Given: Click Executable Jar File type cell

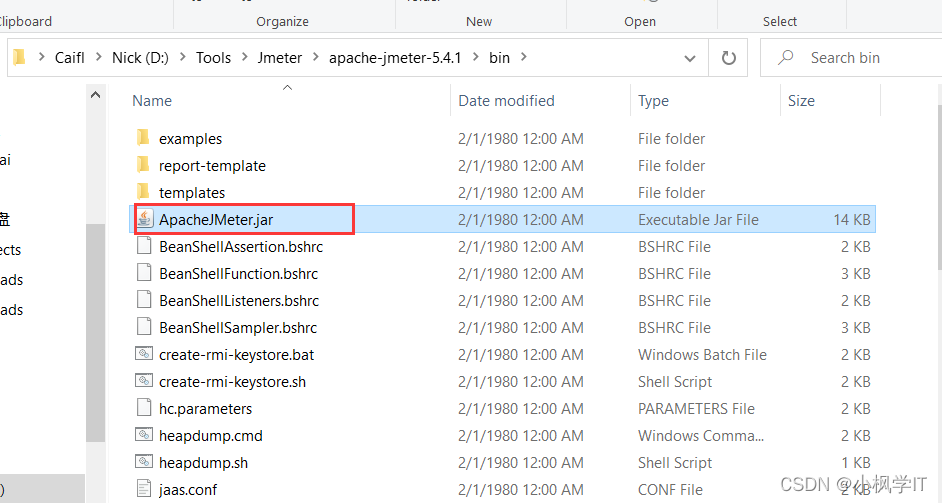Looking at the screenshot, I should [x=698, y=220].
